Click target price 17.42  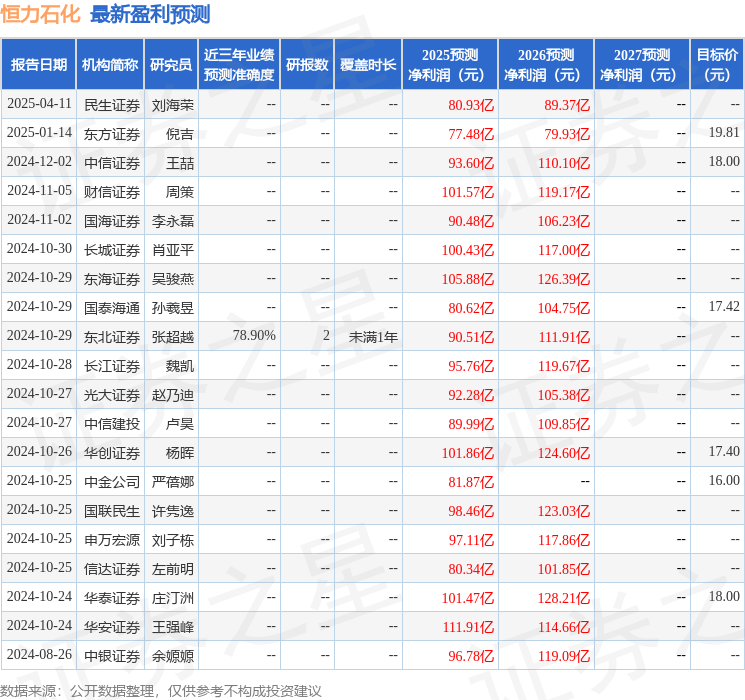724,307
